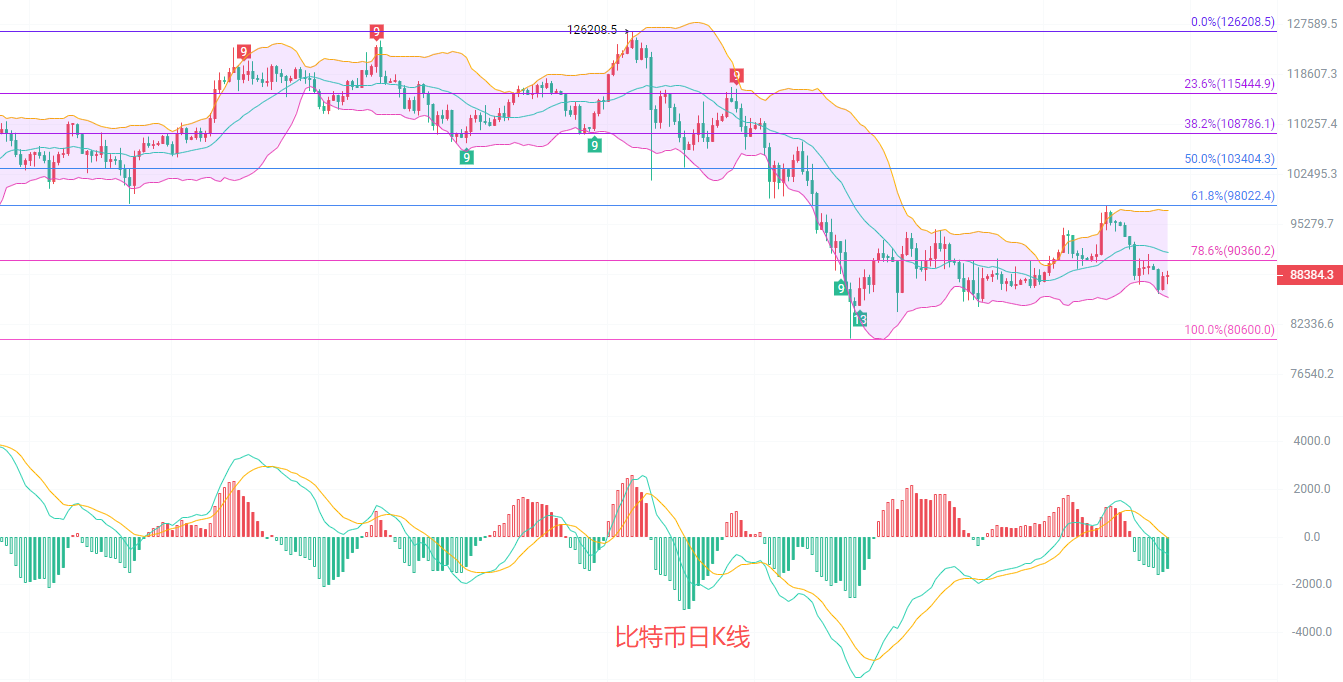Click the 100.0%(80600.0) Fibonacci label
This screenshot has width=1343, height=682.
(x=1229, y=329)
